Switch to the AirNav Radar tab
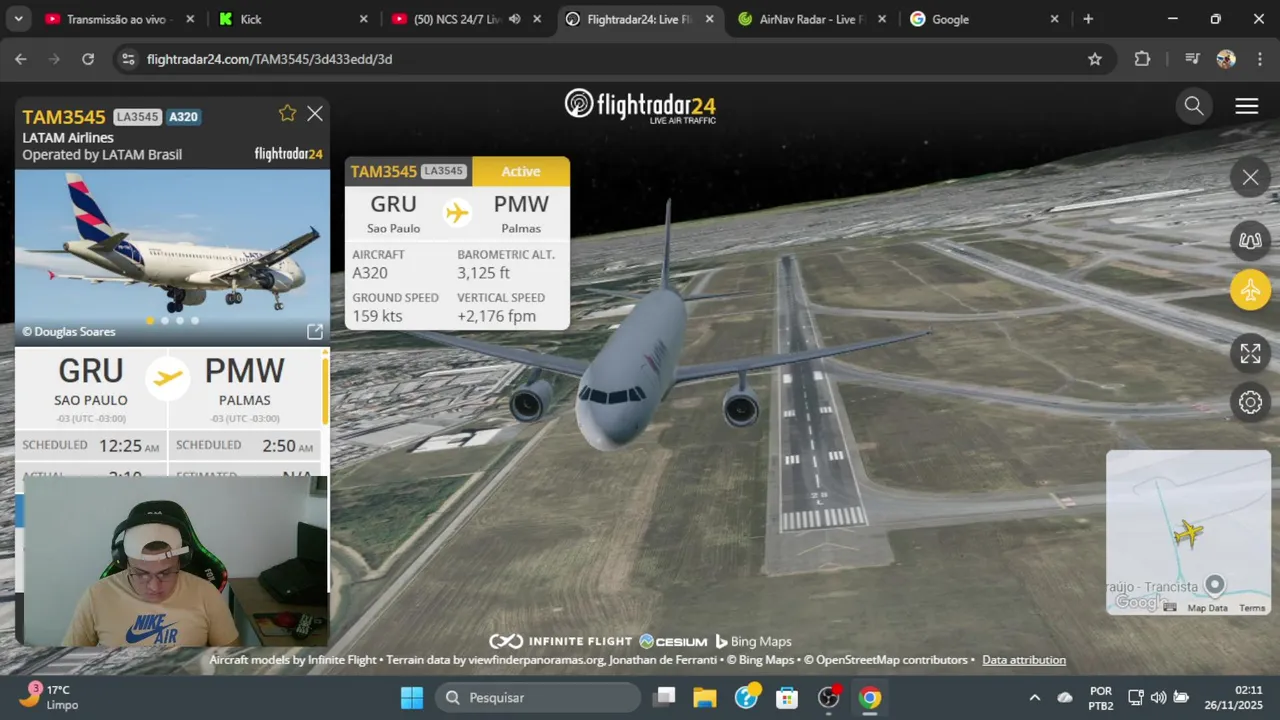 coord(812,19)
